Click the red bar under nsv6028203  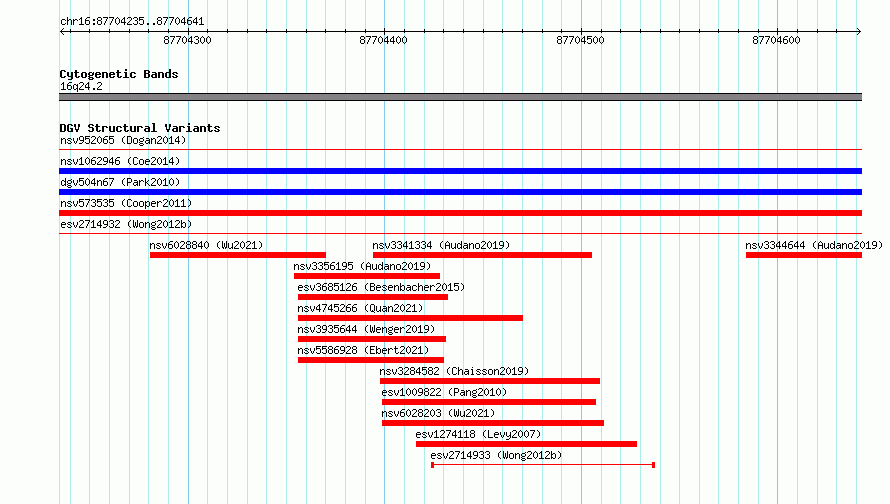[493, 423]
